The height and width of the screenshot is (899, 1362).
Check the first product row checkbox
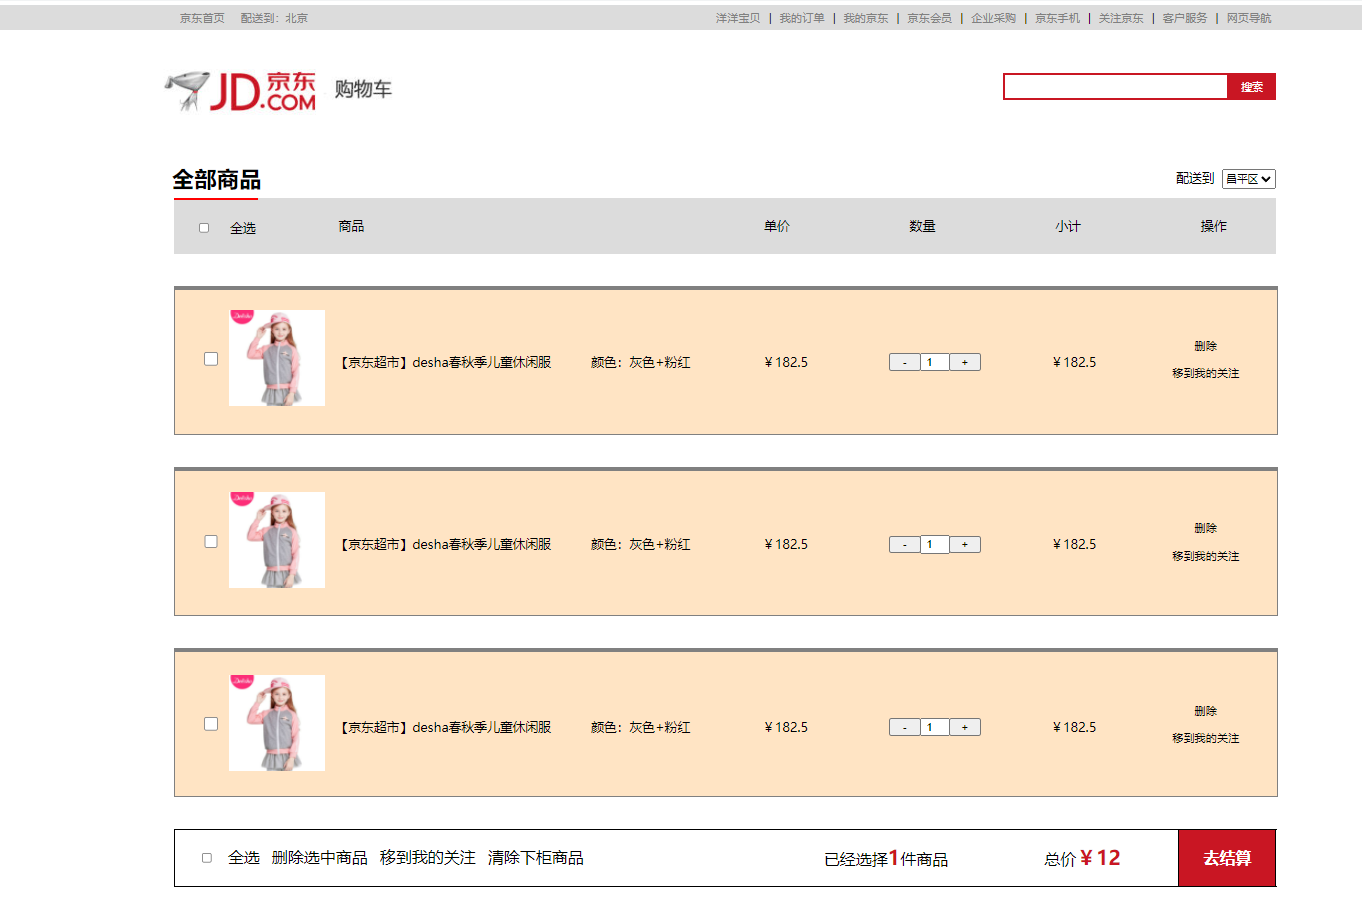click(211, 359)
